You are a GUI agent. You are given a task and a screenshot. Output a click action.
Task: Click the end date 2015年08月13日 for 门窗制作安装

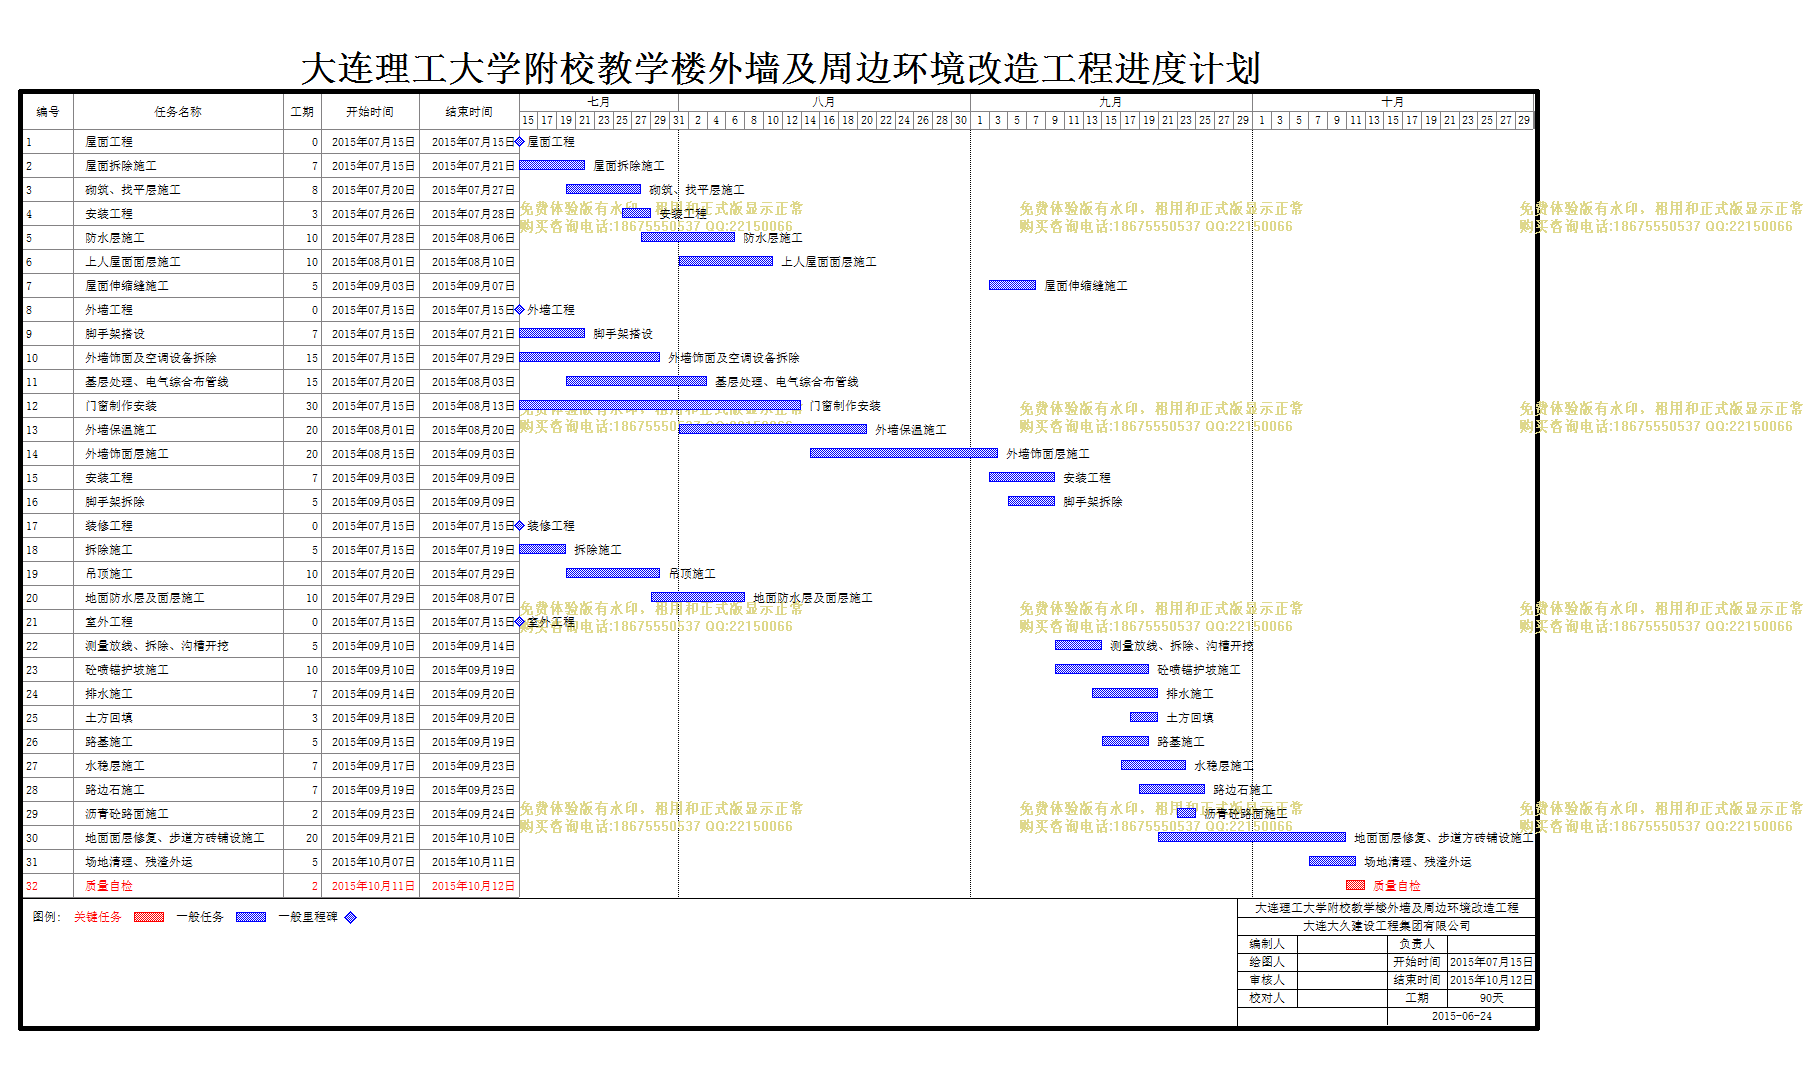[x=473, y=406]
